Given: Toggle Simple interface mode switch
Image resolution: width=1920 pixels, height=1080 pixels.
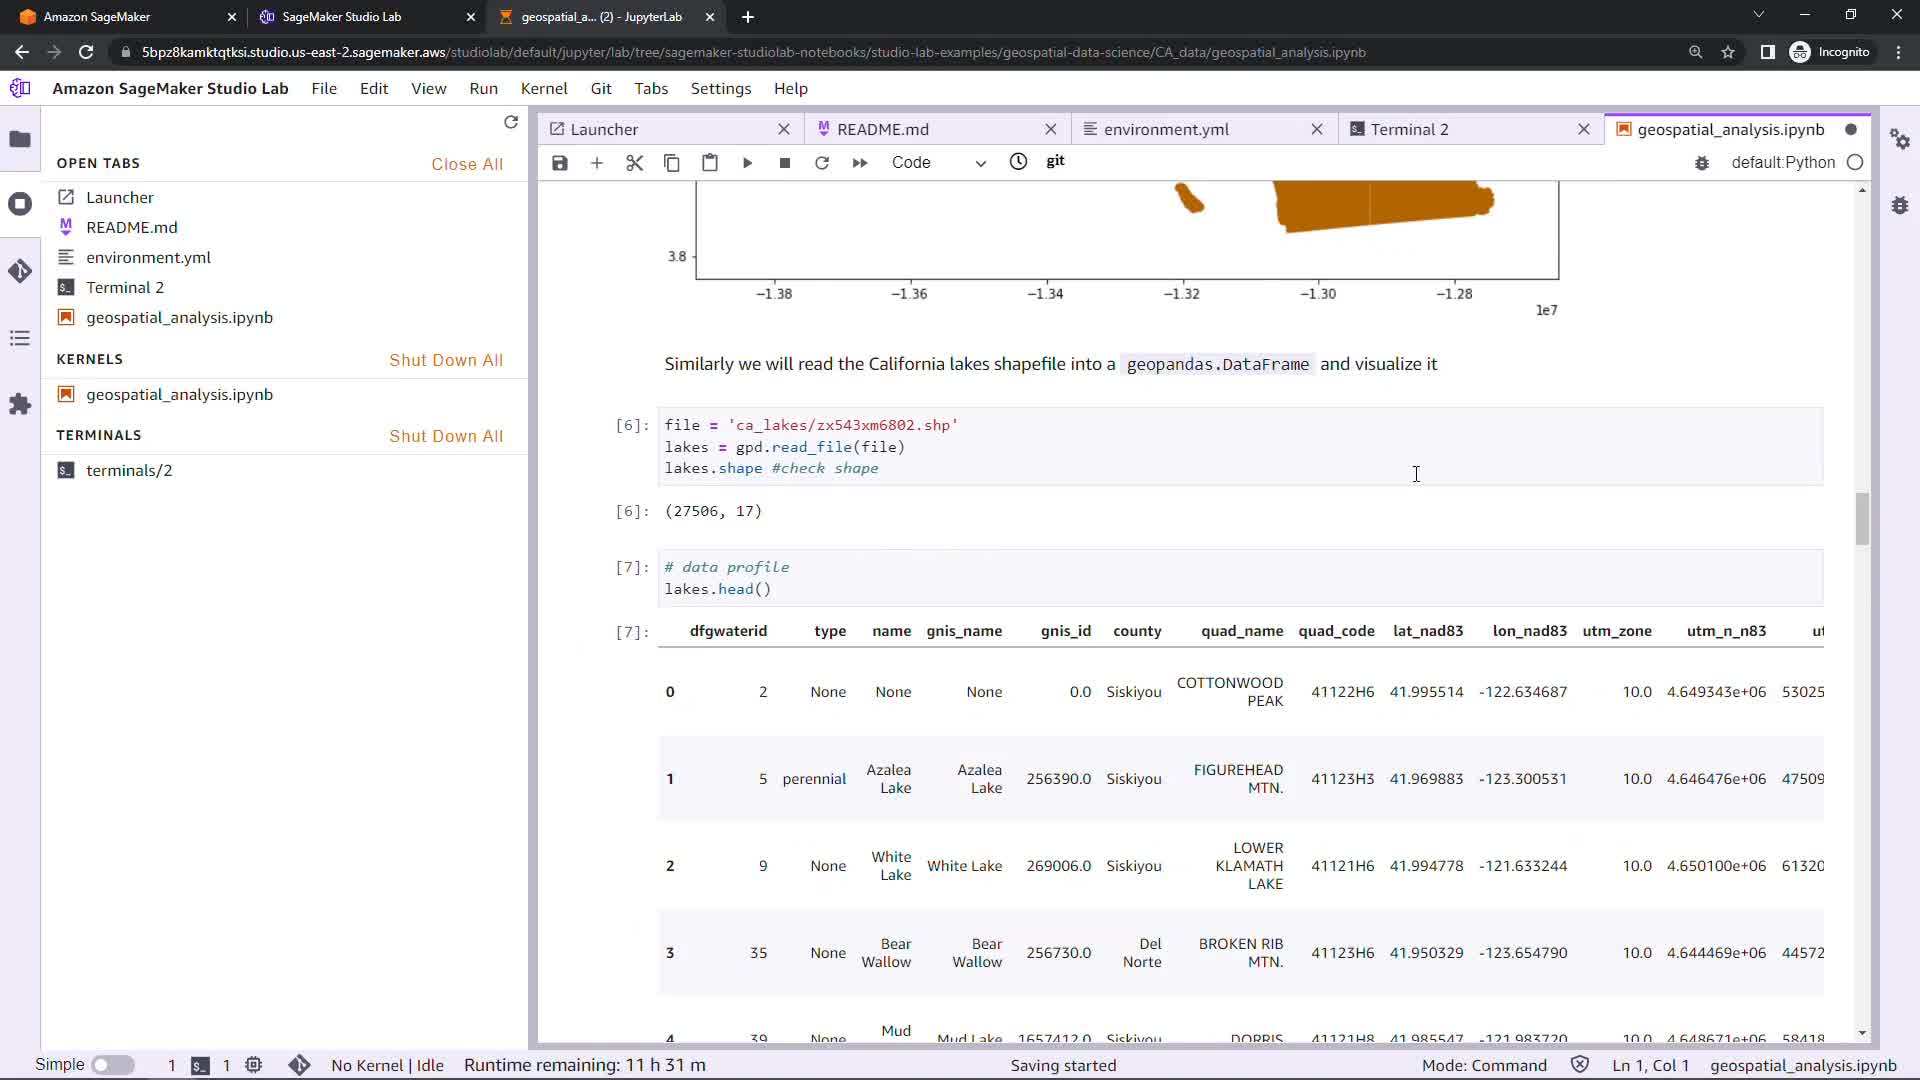Looking at the screenshot, I should (112, 1065).
